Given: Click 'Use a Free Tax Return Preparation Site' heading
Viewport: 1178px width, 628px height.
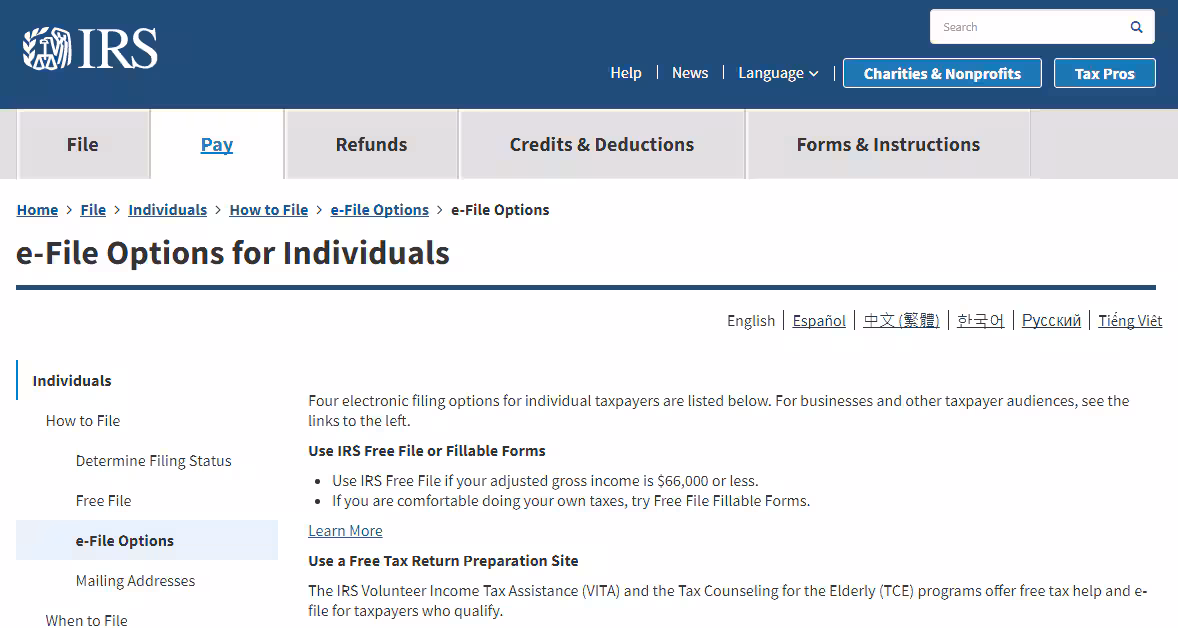Looking at the screenshot, I should (x=443, y=561).
